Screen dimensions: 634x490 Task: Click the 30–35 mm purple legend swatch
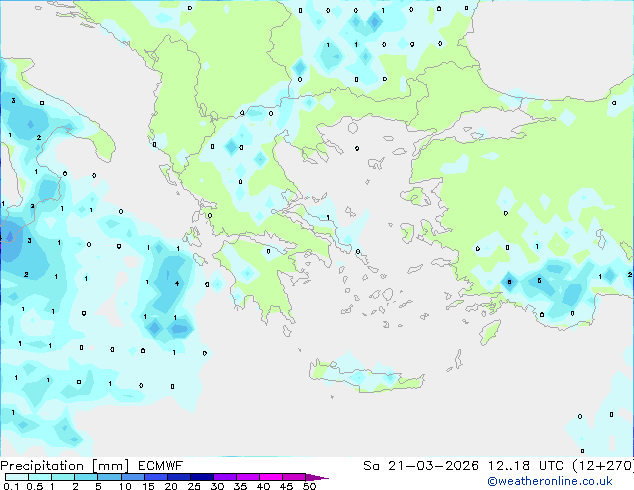224,477
